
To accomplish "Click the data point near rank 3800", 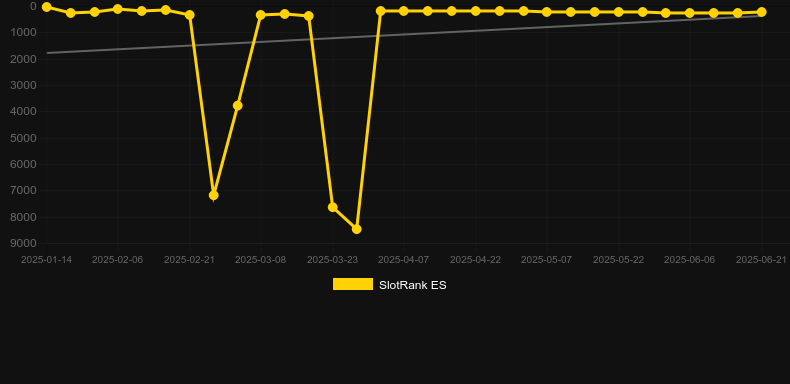I will (237, 106).
